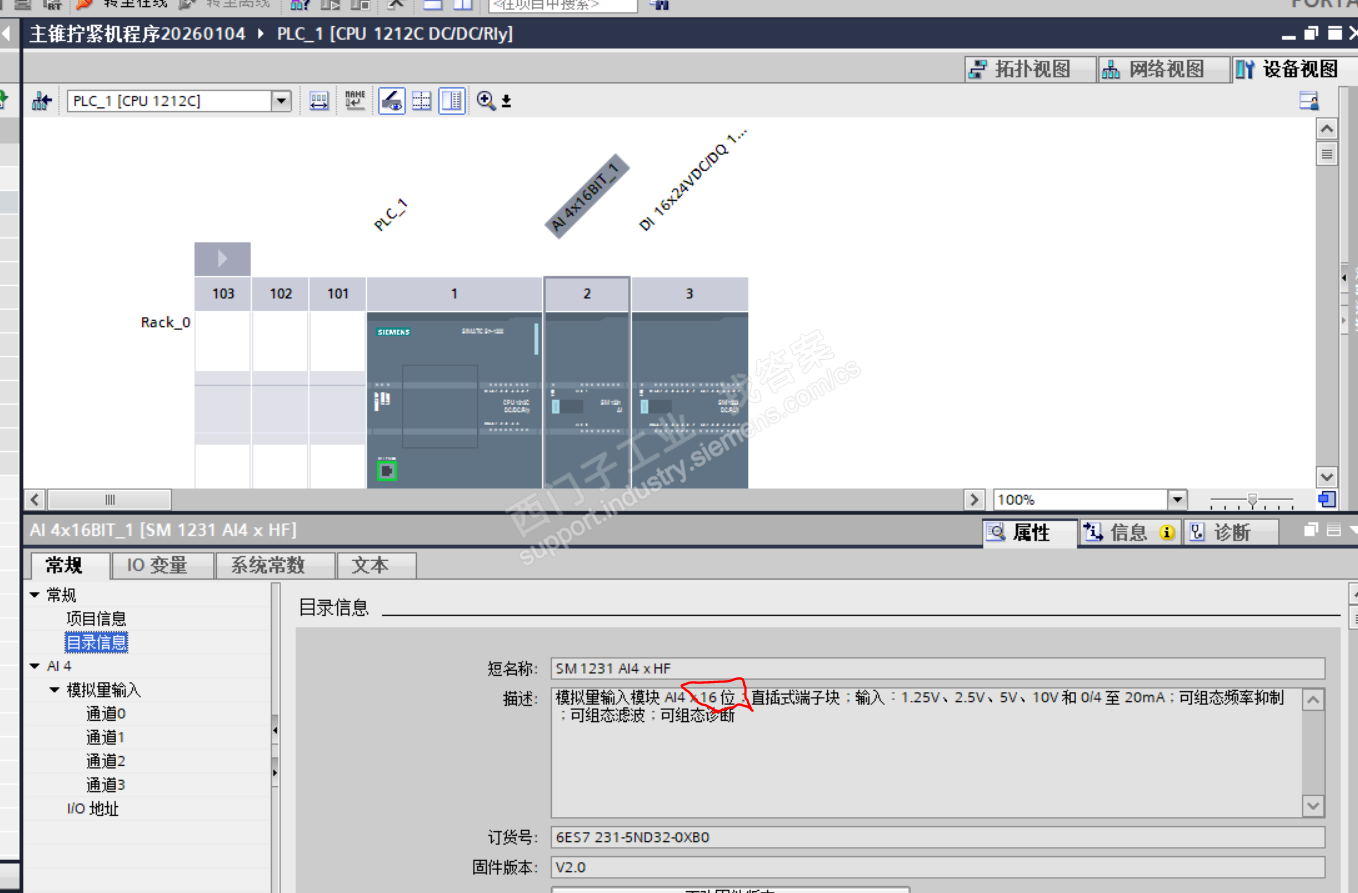Toggle the grid display icon in the device toolbar
This screenshot has height=893, width=1358.
point(422,101)
